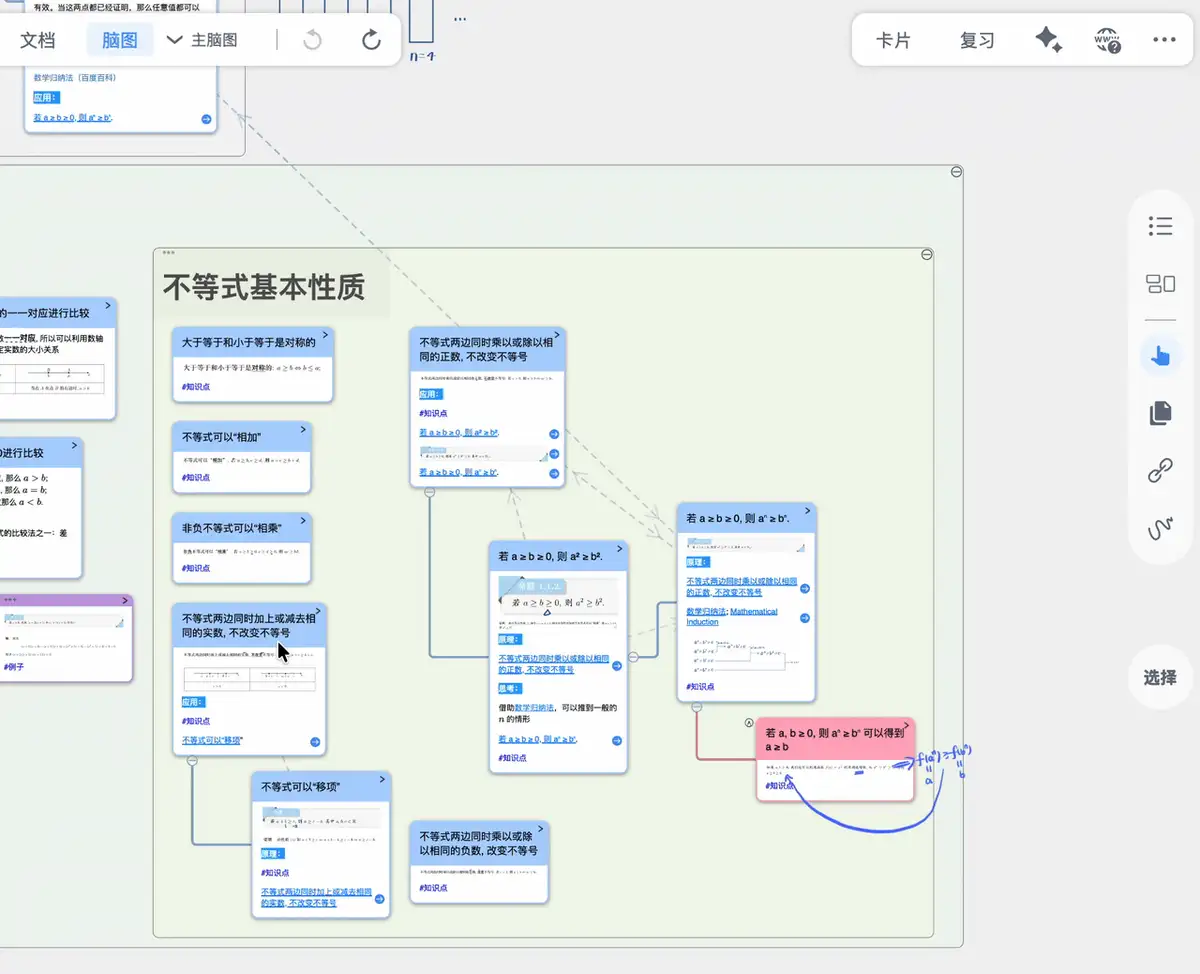This screenshot has width=1200, height=974.
Task: Jump via arrow beside 不等式可以“移项” link
Action: tap(315, 742)
